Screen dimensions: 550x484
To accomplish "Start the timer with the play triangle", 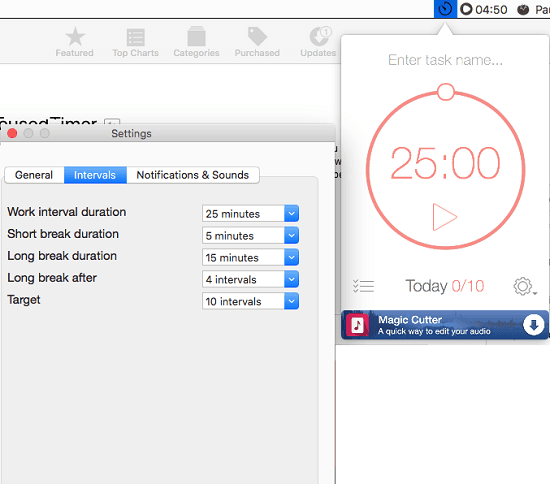I will point(444,217).
